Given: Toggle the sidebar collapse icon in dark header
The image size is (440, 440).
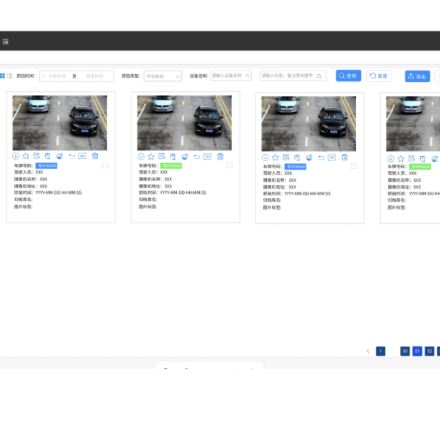Looking at the screenshot, I should pos(5,42).
